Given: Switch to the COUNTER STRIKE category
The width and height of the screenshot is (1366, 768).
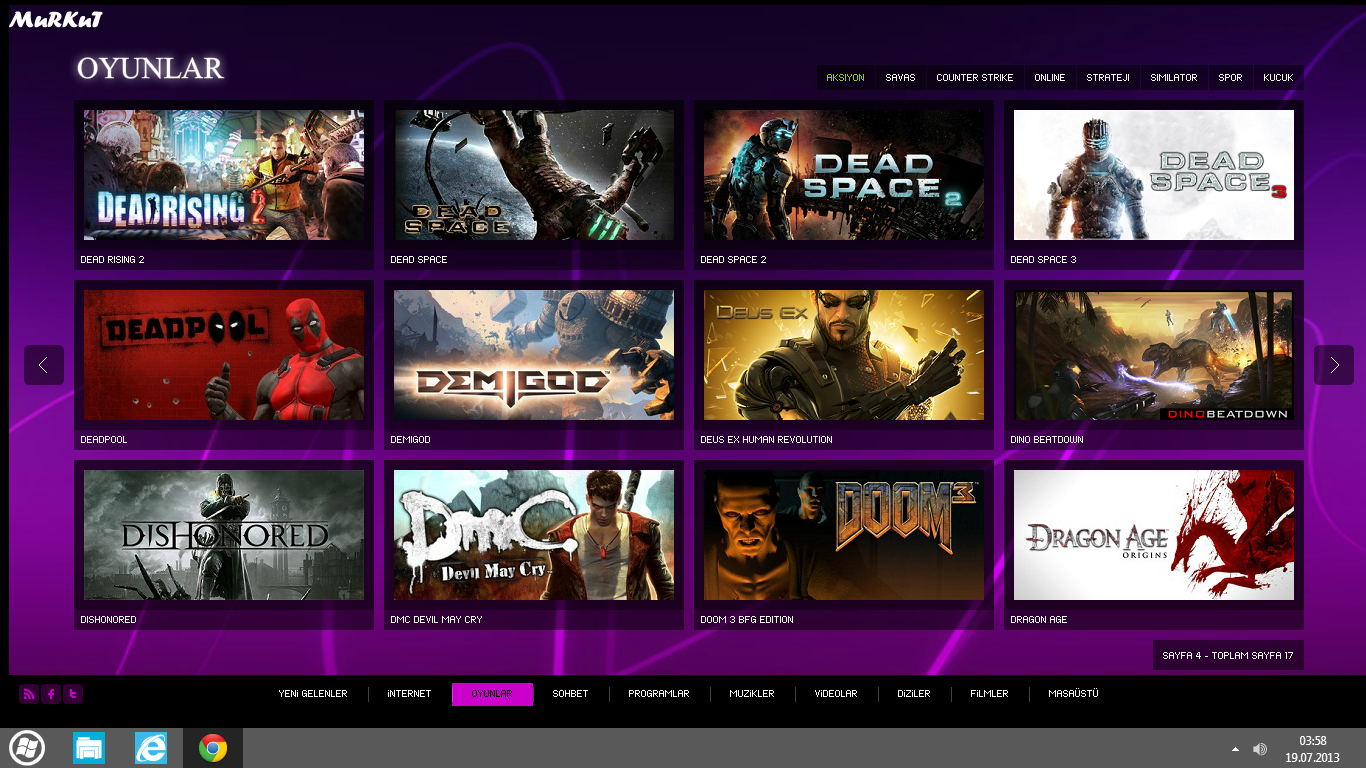Looking at the screenshot, I should (975, 78).
